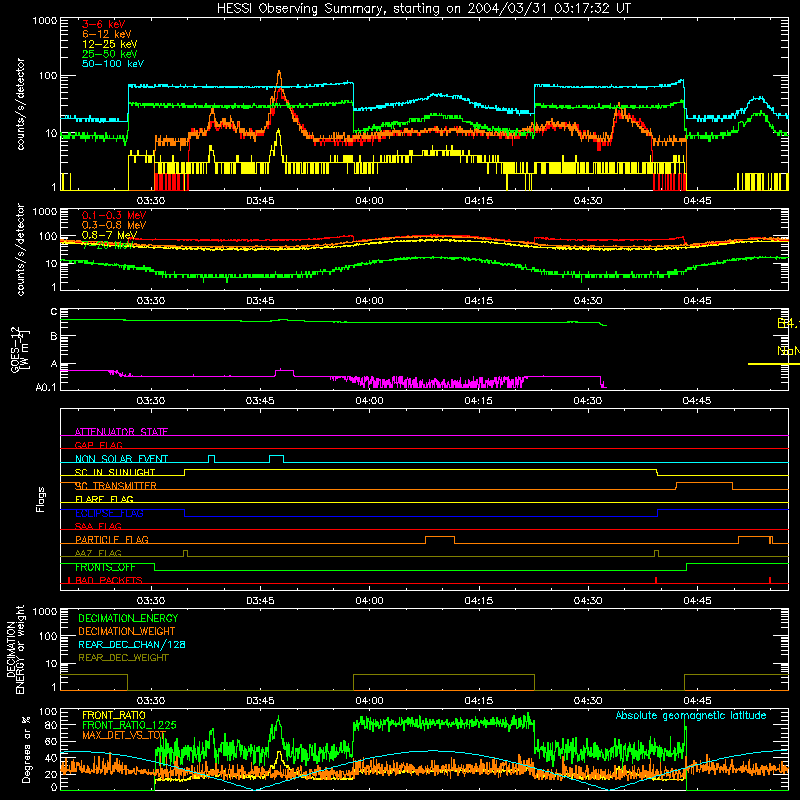
Task: Click 03:45 tick under the top keV plot
Action: 260,201
